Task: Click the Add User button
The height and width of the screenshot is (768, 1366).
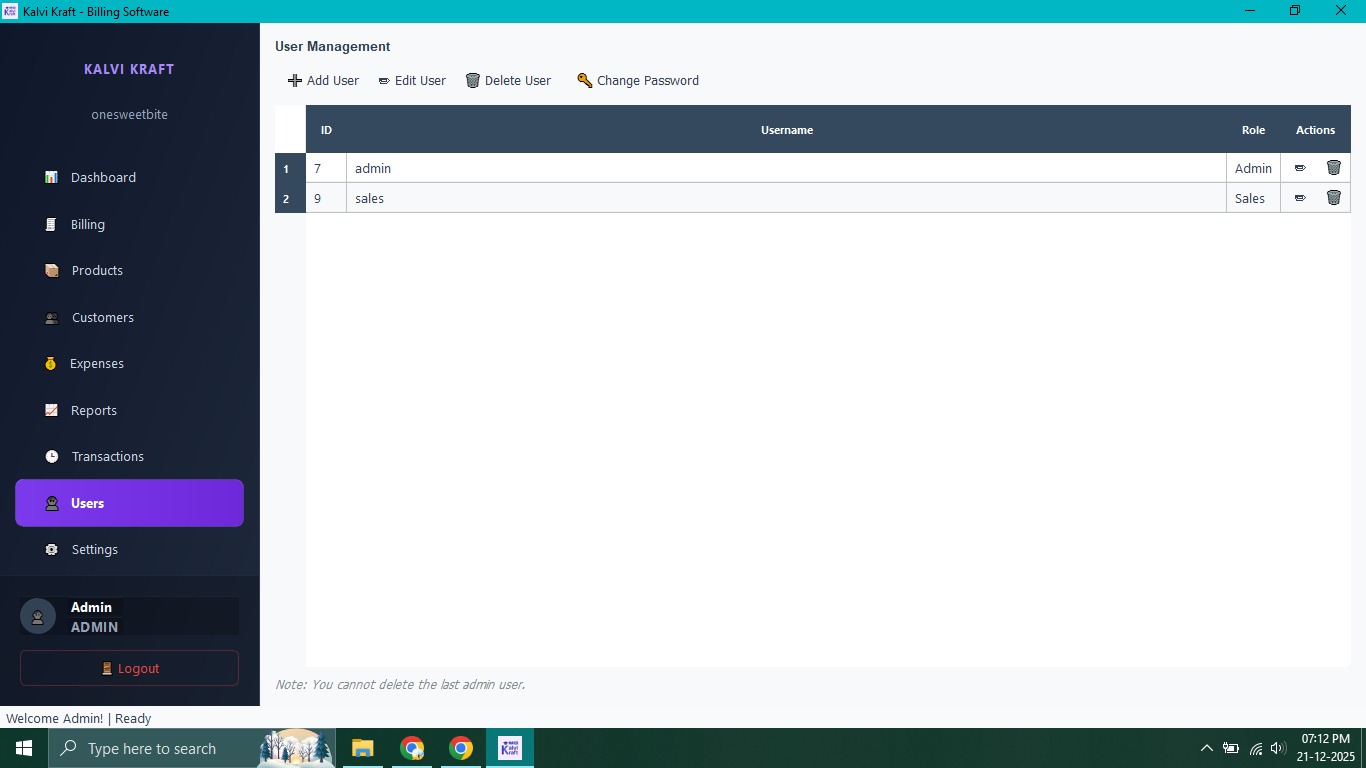Action: 324,80
